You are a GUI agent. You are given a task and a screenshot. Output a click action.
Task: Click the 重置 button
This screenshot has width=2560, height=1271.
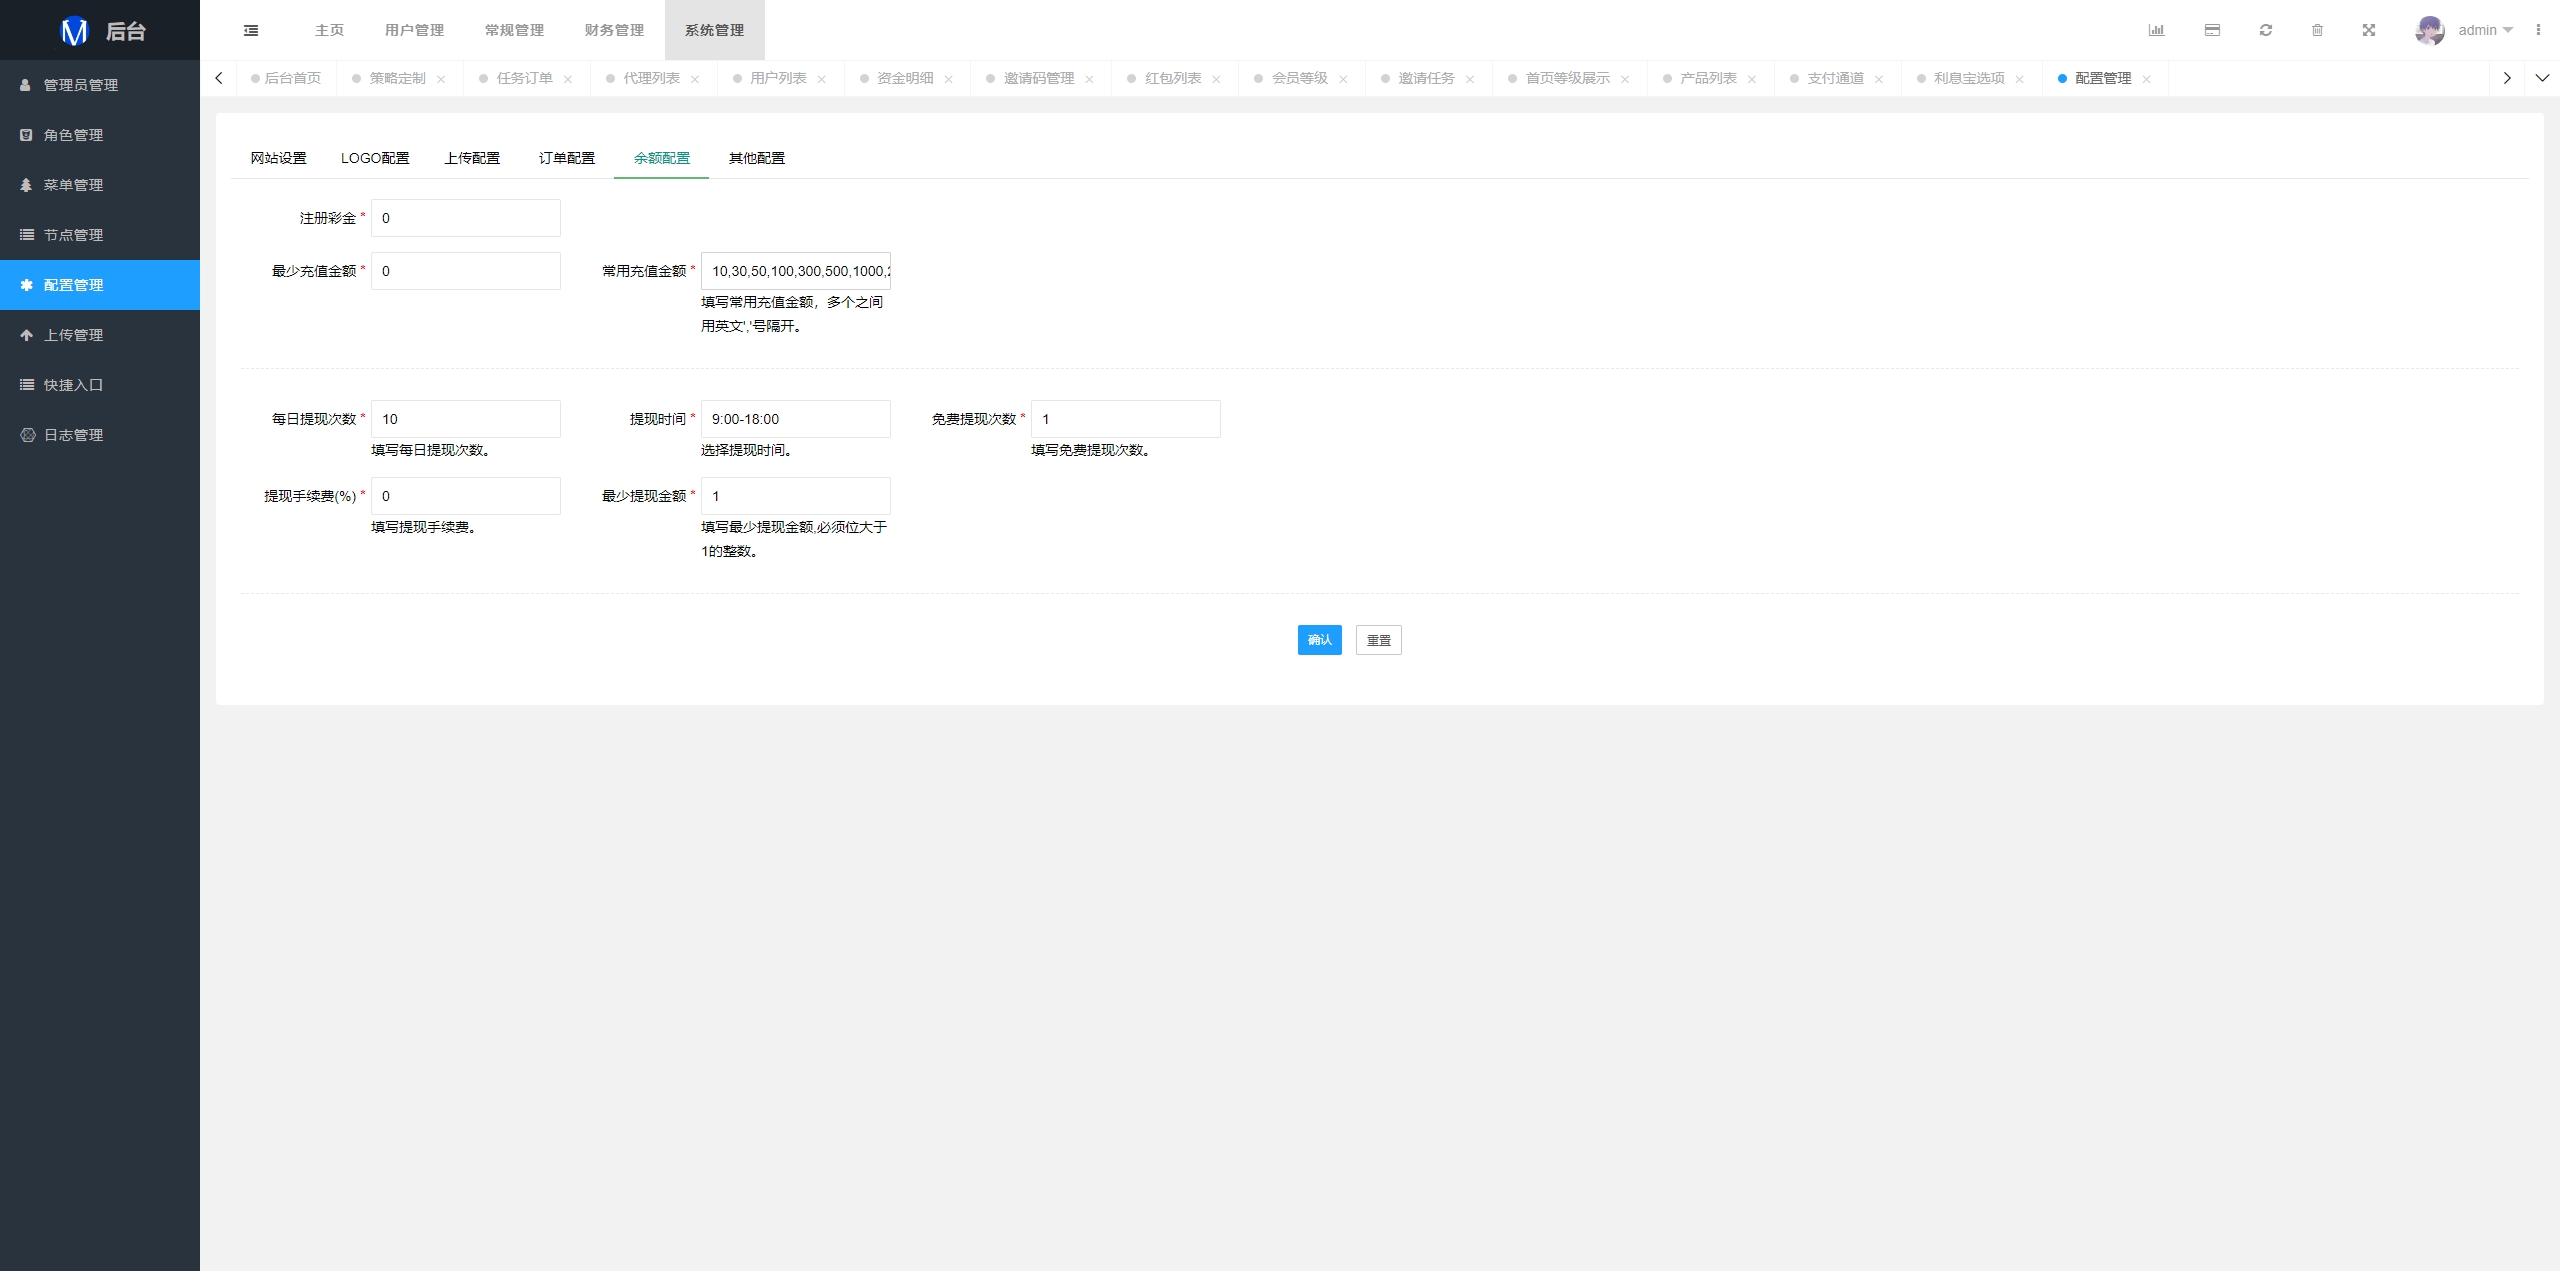pyautogui.click(x=1376, y=639)
